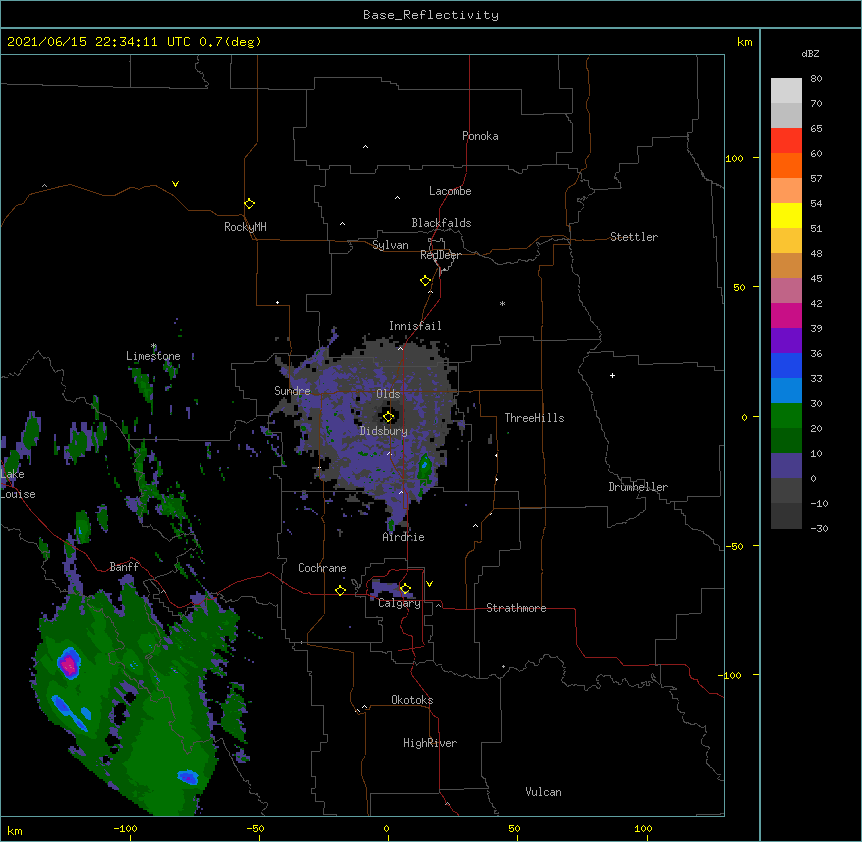Select the yellow diamond marker above Calgary label
This screenshot has height=842, width=862.
(405, 589)
